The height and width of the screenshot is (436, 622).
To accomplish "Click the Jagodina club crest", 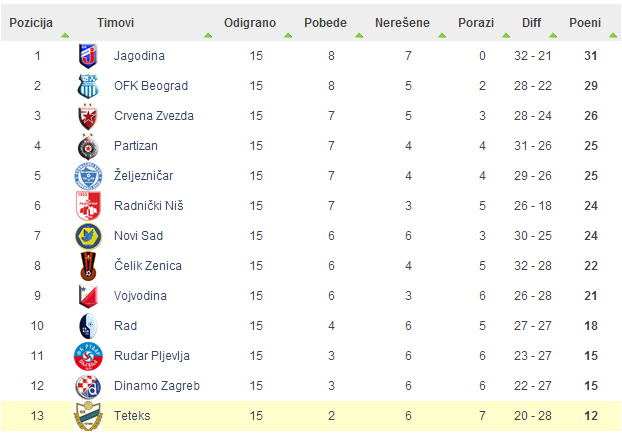I will 88,56.
